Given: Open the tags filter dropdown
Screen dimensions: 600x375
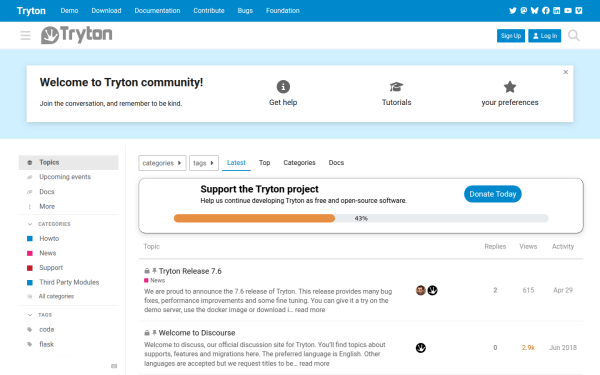Looking at the screenshot, I should [204, 163].
